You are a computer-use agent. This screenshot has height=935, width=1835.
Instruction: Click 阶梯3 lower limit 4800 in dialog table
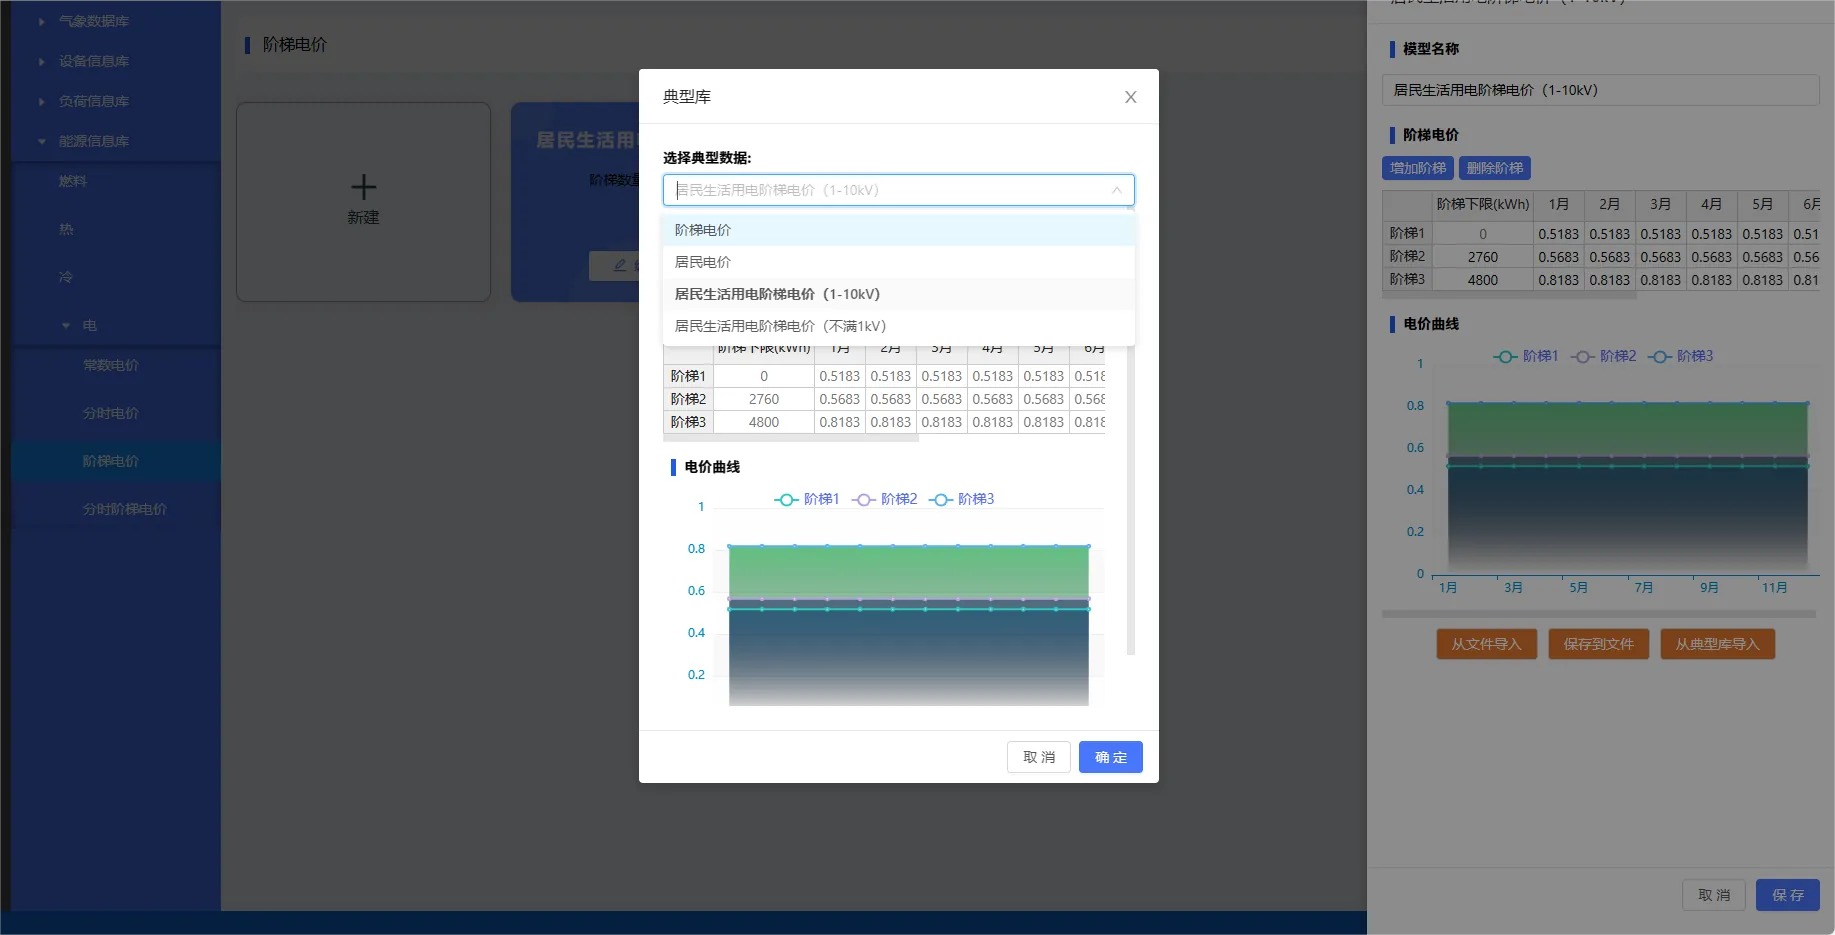(763, 422)
